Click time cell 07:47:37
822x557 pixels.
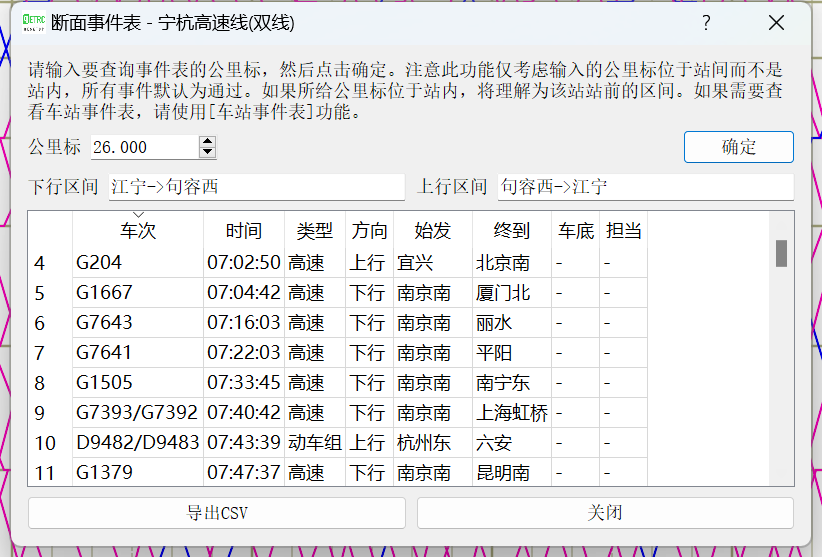tap(244, 472)
